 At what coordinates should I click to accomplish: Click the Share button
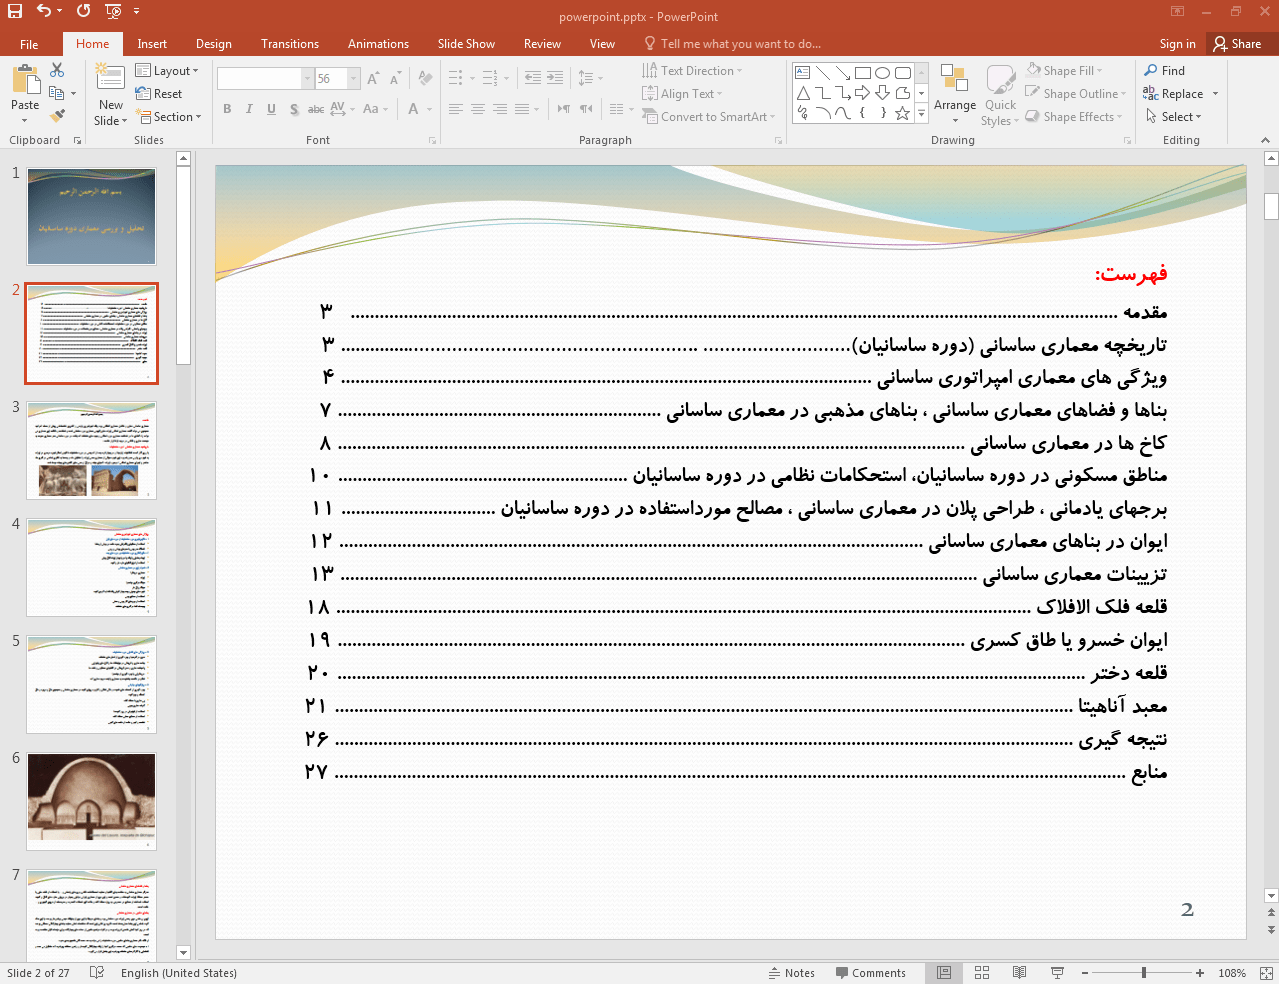pos(1237,44)
